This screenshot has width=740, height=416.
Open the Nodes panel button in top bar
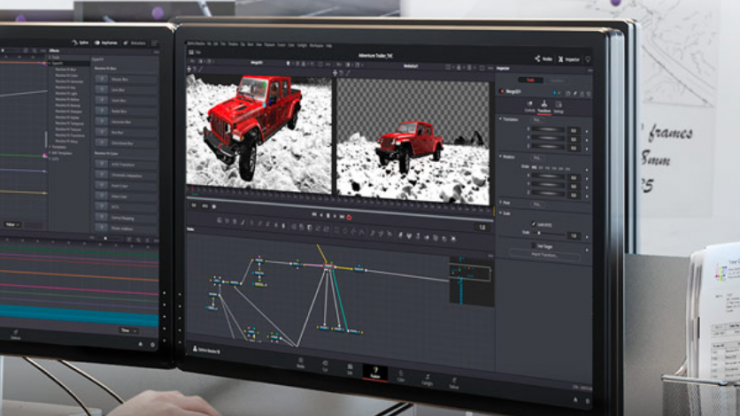(x=544, y=58)
